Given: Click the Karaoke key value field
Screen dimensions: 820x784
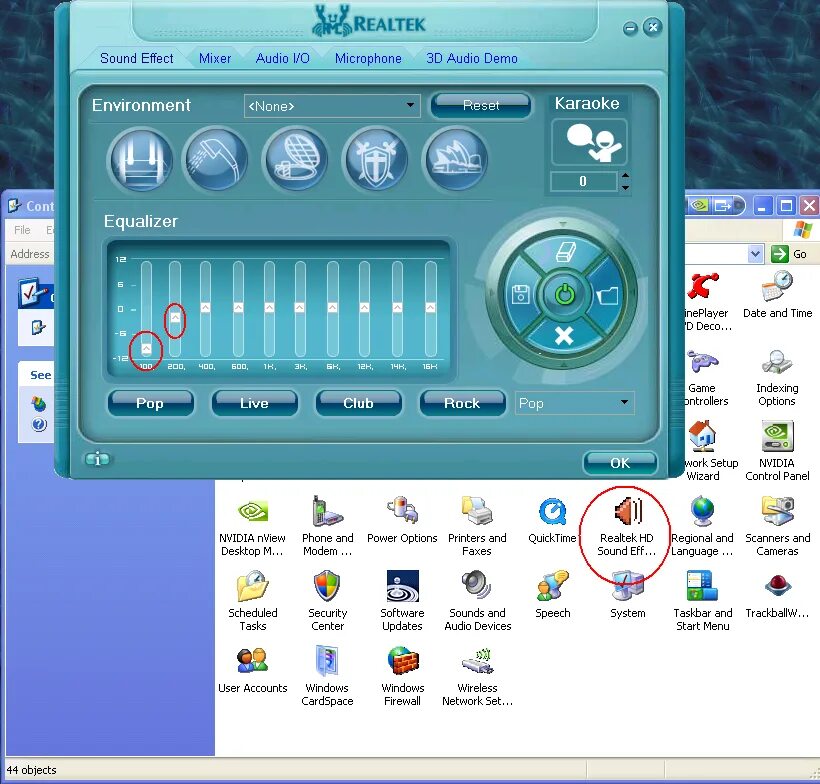Looking at the screenshot, I should 583,181.
